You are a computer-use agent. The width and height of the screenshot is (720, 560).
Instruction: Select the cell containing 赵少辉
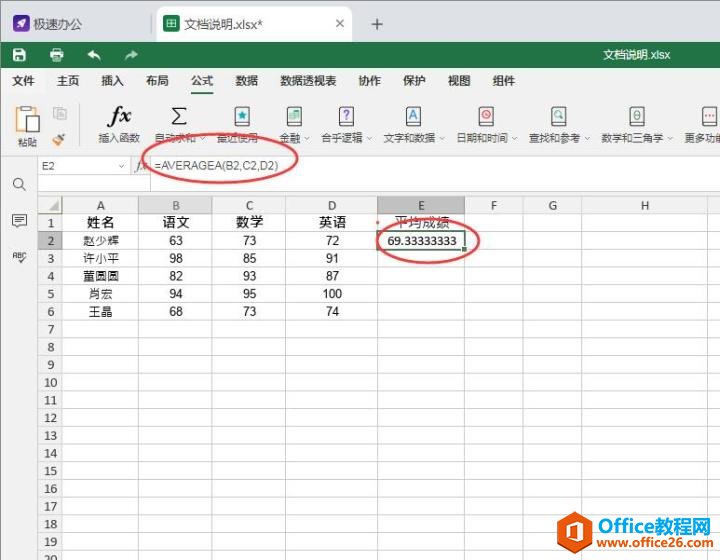pyautogui.click(x=101, y=241)
